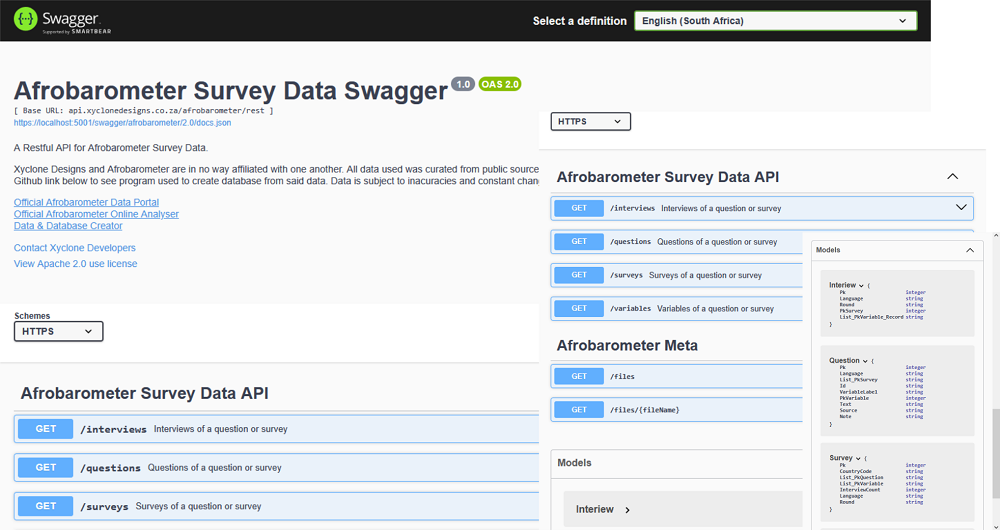The width and height of the screenshot is (1000, 530).
Task: Click Contact Xyclone Developers link
Action: (x=75, y=247)
